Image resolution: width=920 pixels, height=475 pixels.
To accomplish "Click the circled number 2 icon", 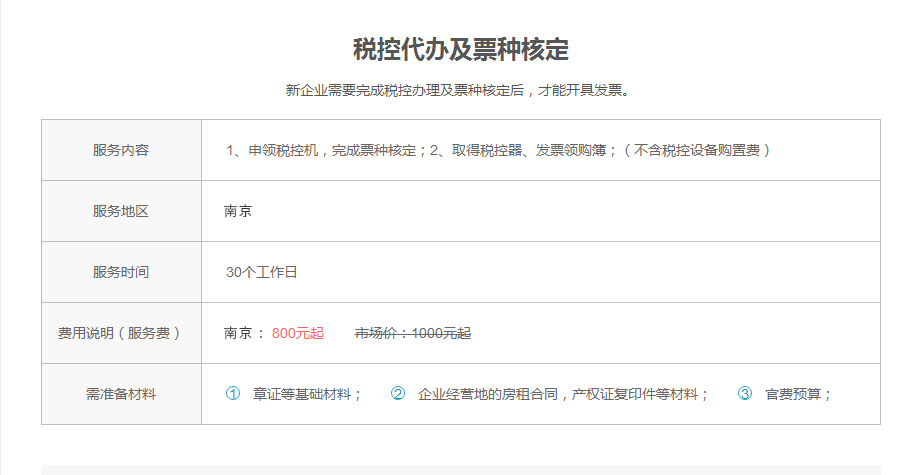I will [397, 394].
